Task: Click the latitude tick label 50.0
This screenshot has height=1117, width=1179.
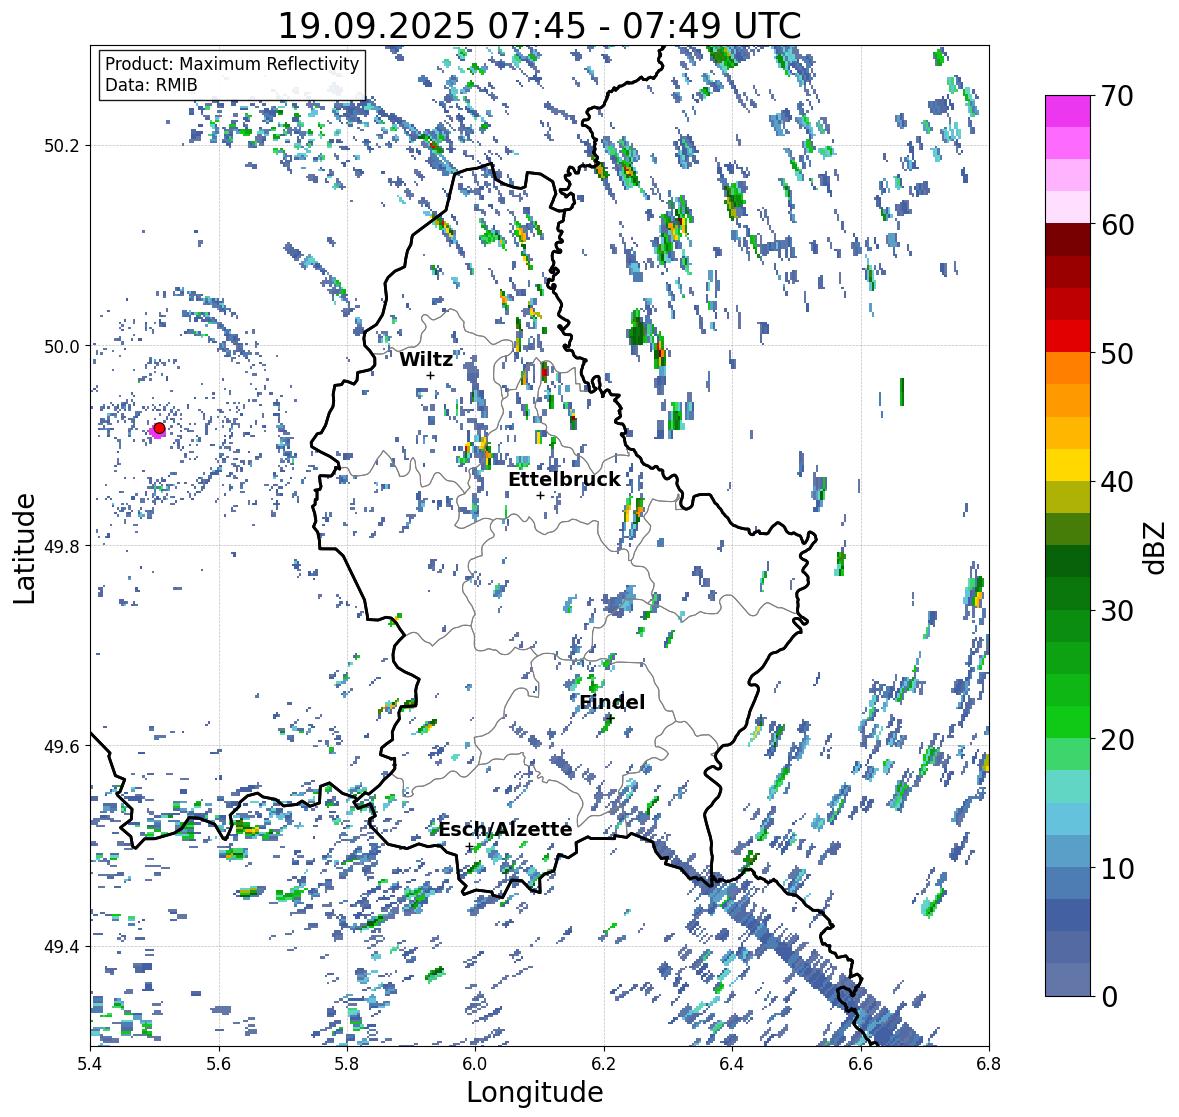Action: pyautogui.click(x=64, y=347)
